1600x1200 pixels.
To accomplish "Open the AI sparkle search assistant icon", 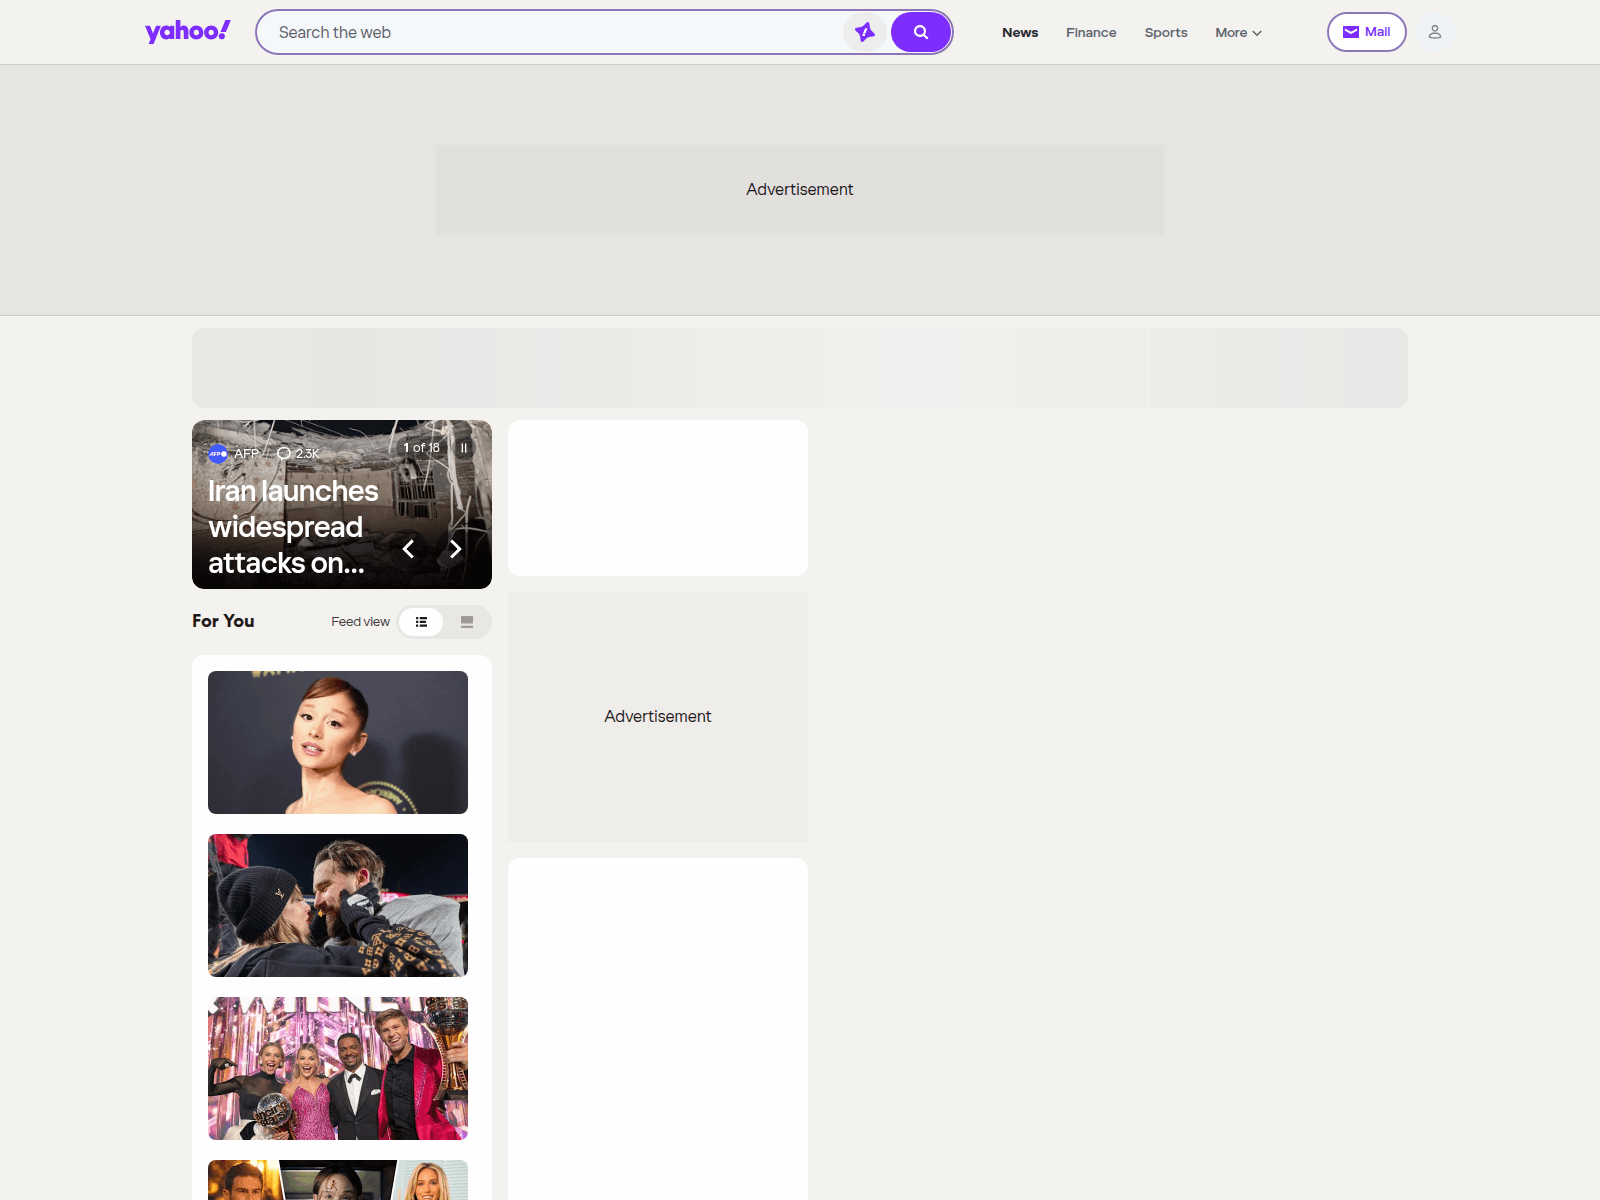I will pos(865,32).
